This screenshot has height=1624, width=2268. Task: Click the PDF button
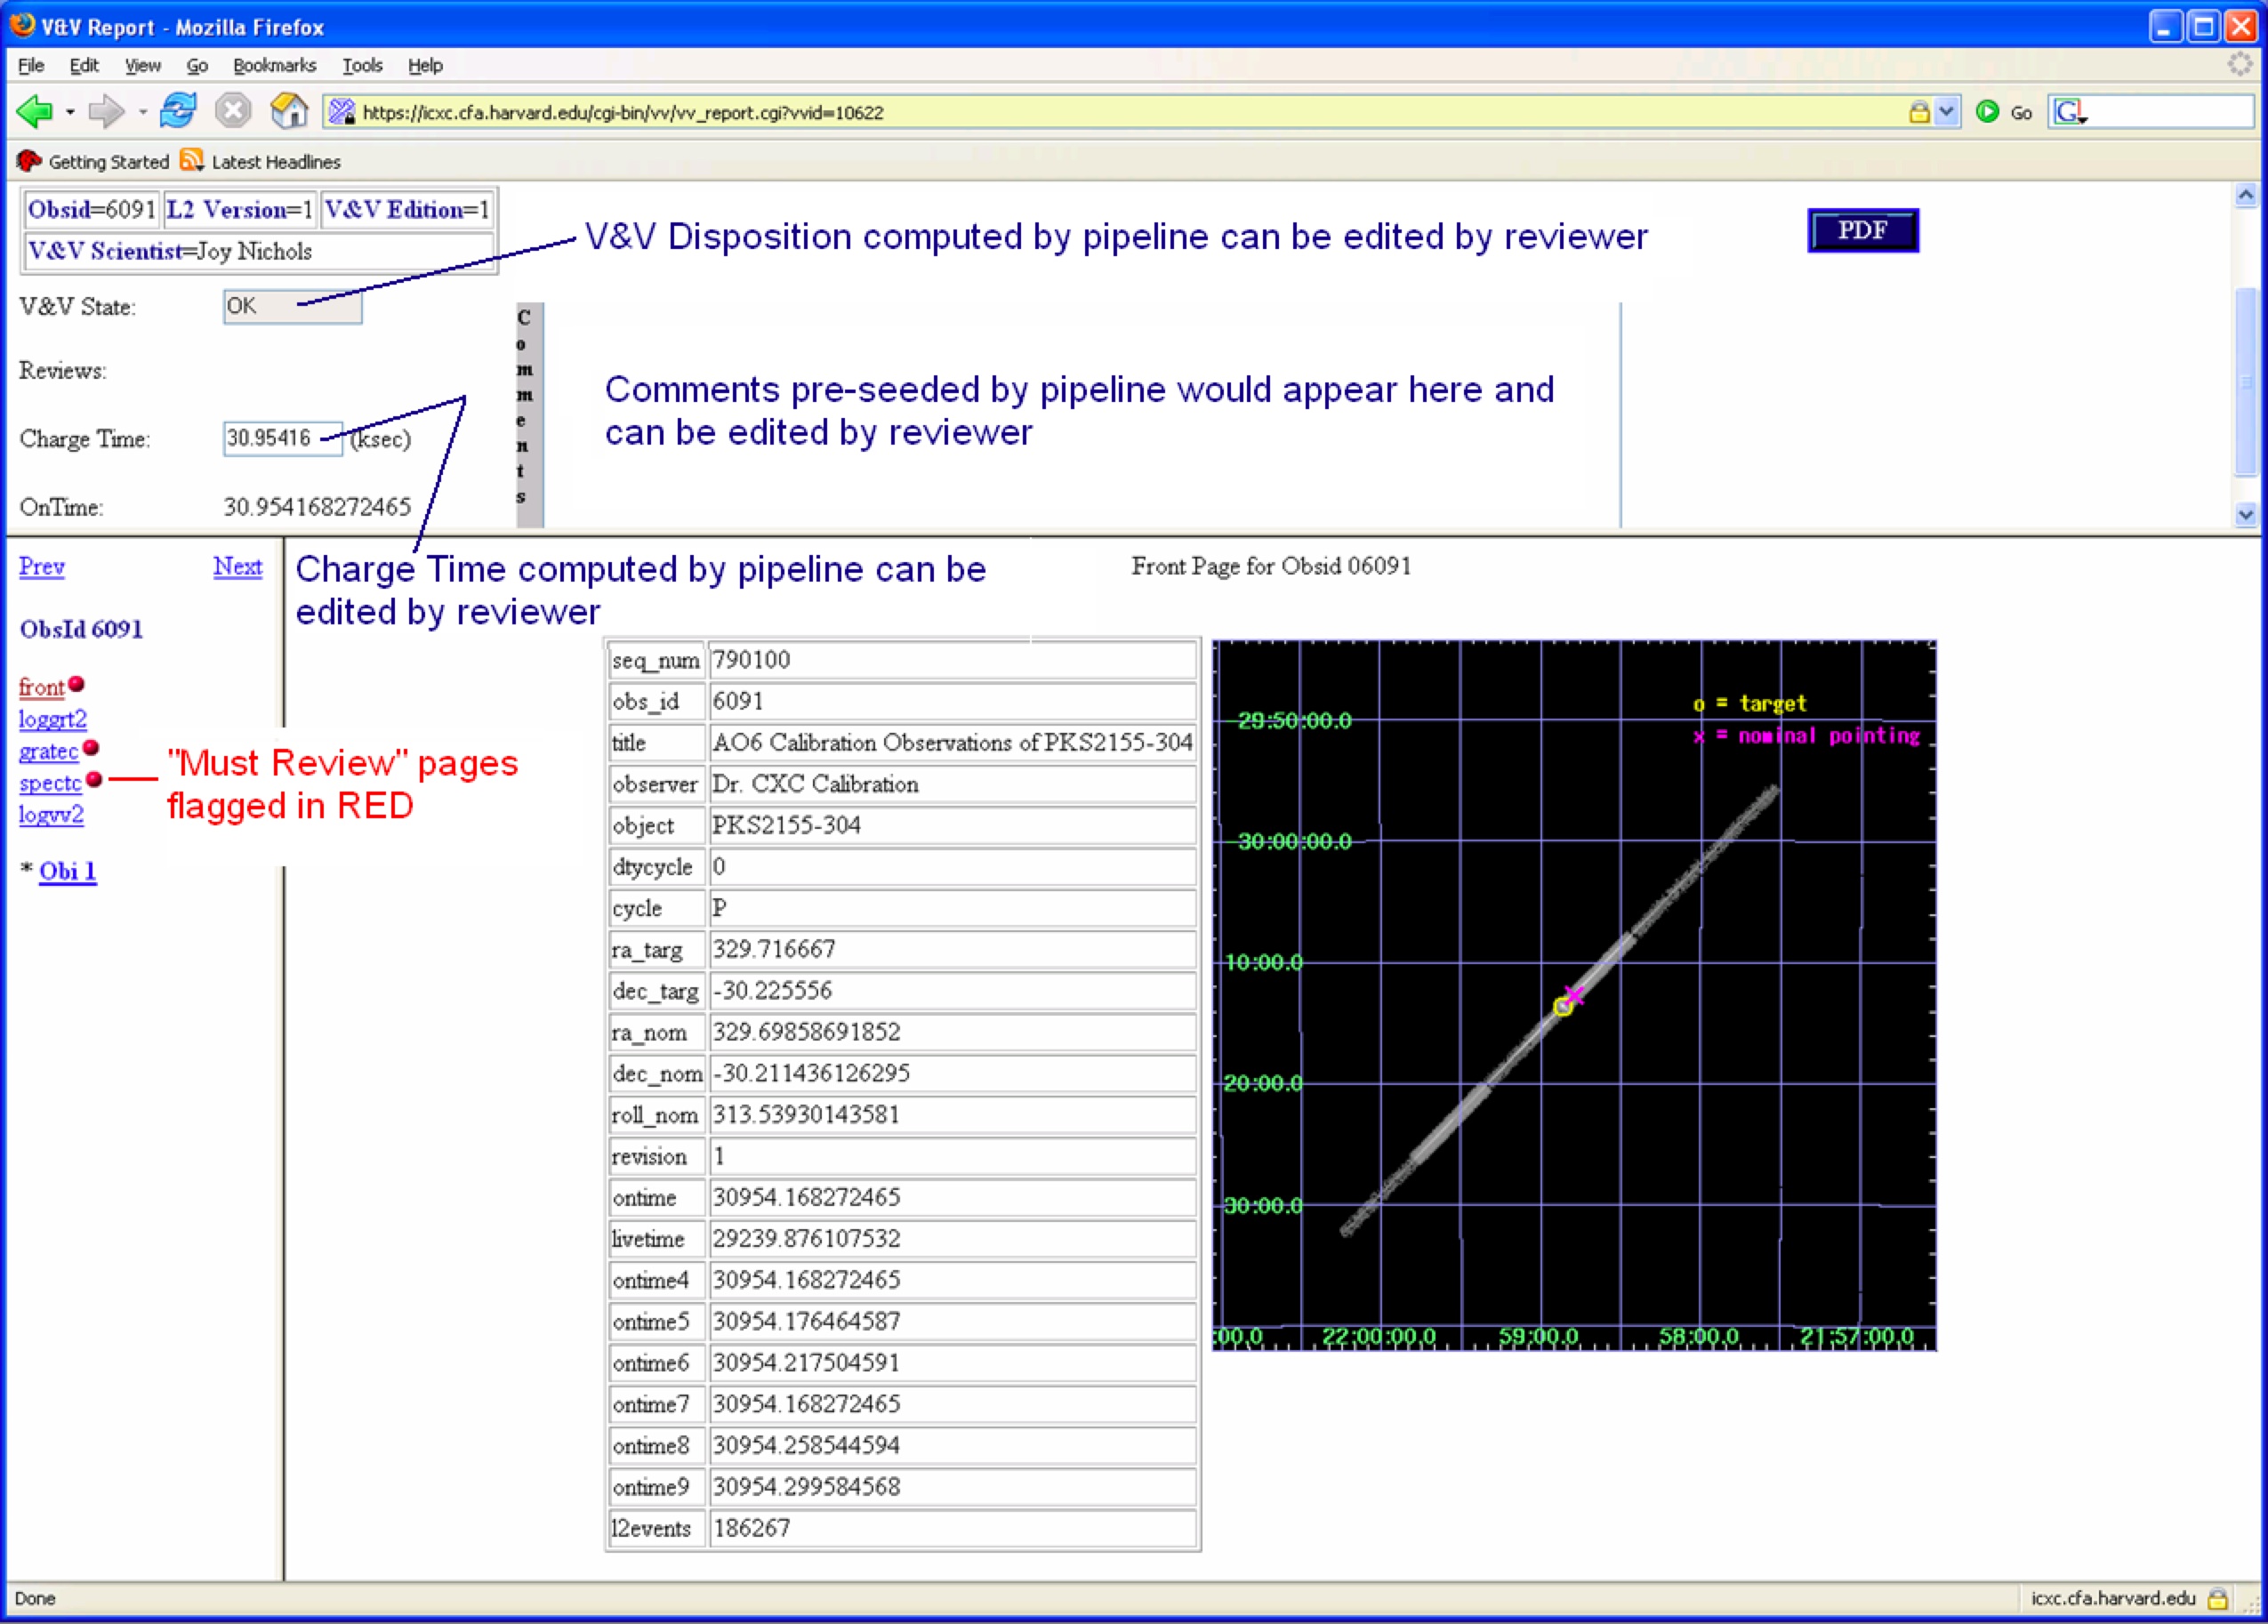click(1863, 230)
